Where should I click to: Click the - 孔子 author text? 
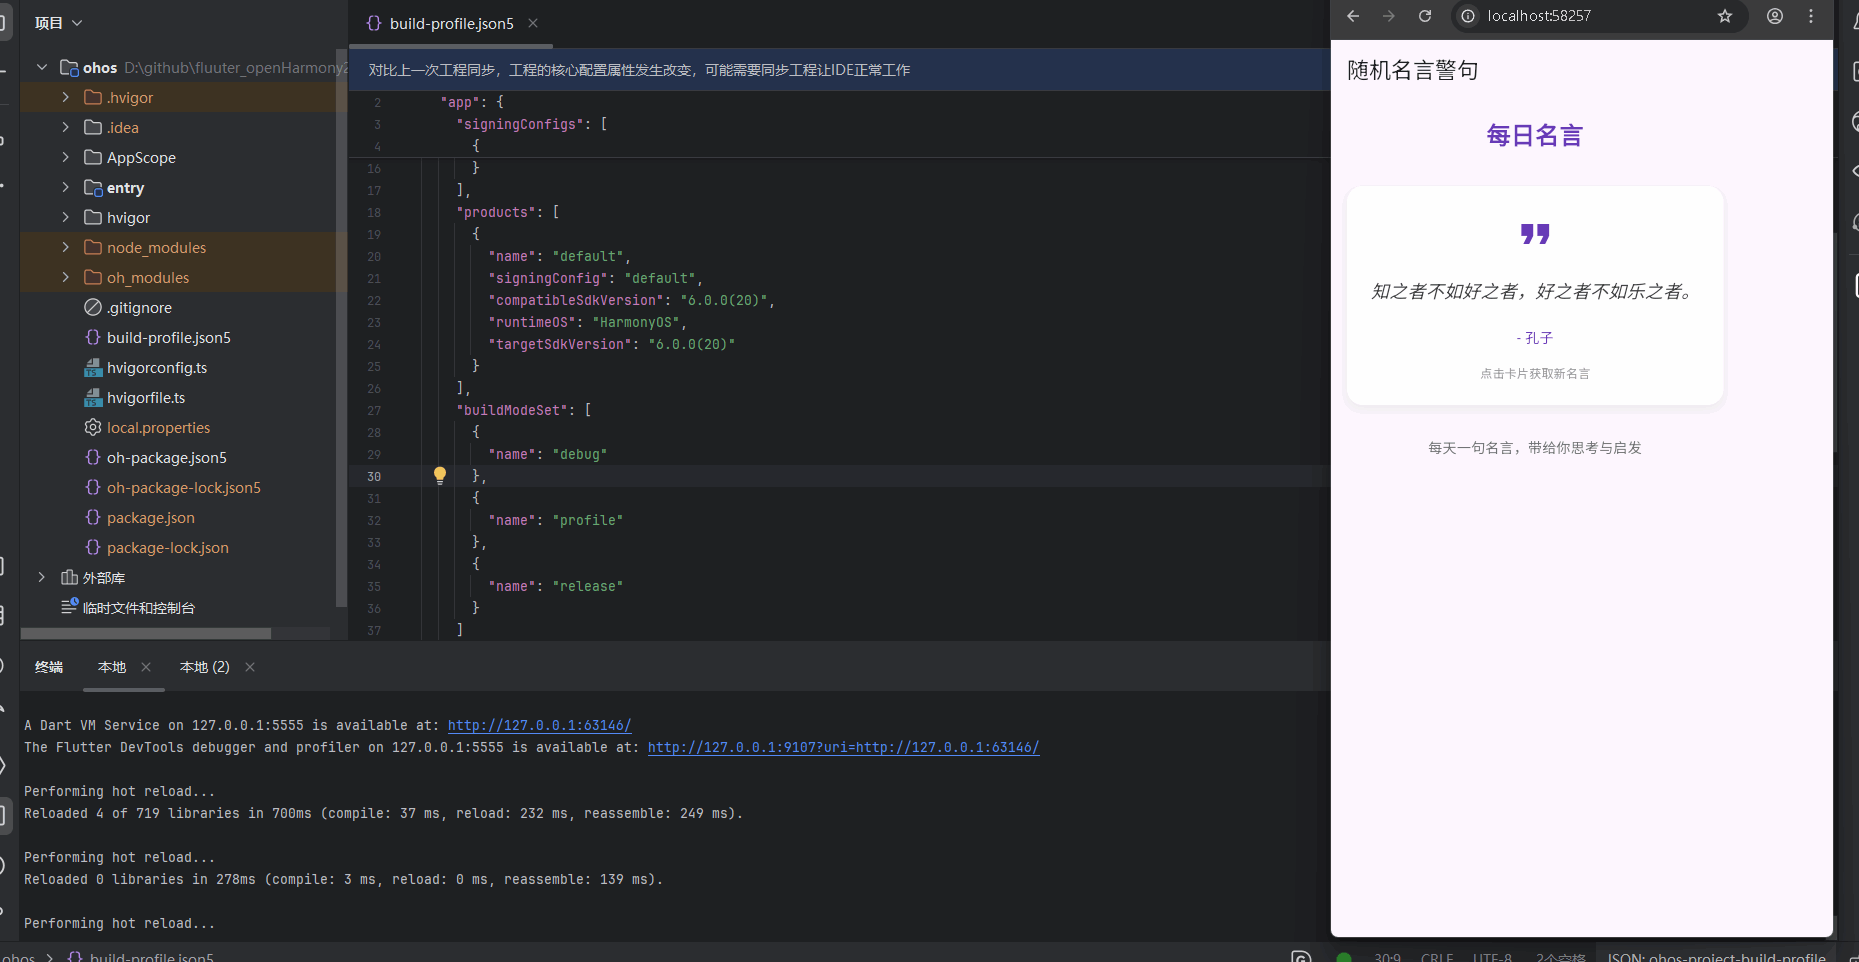[1535, 338]
